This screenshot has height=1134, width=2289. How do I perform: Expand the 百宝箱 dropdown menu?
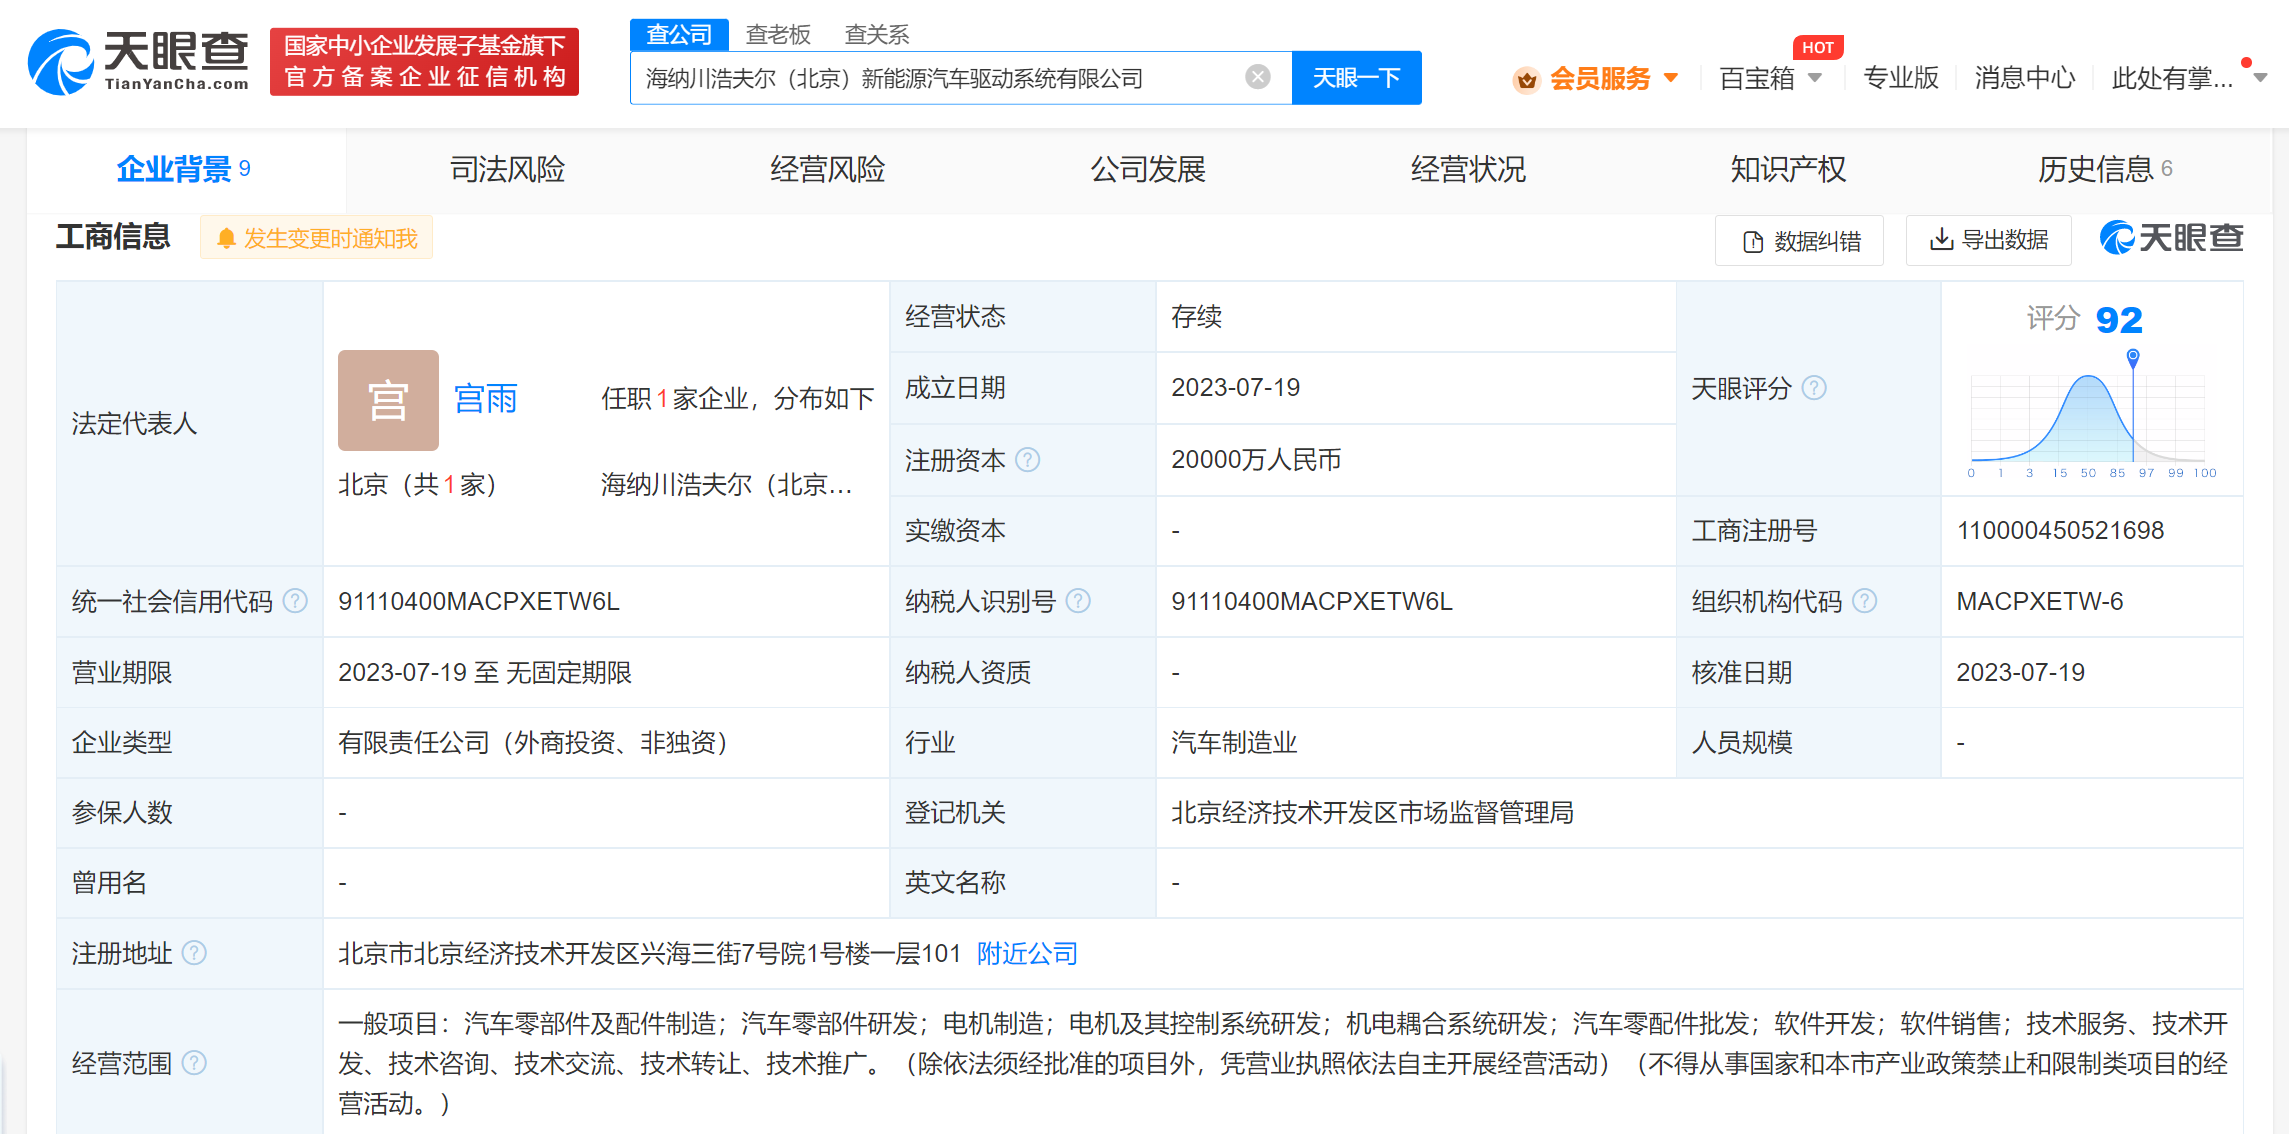tap(1815, 78)
